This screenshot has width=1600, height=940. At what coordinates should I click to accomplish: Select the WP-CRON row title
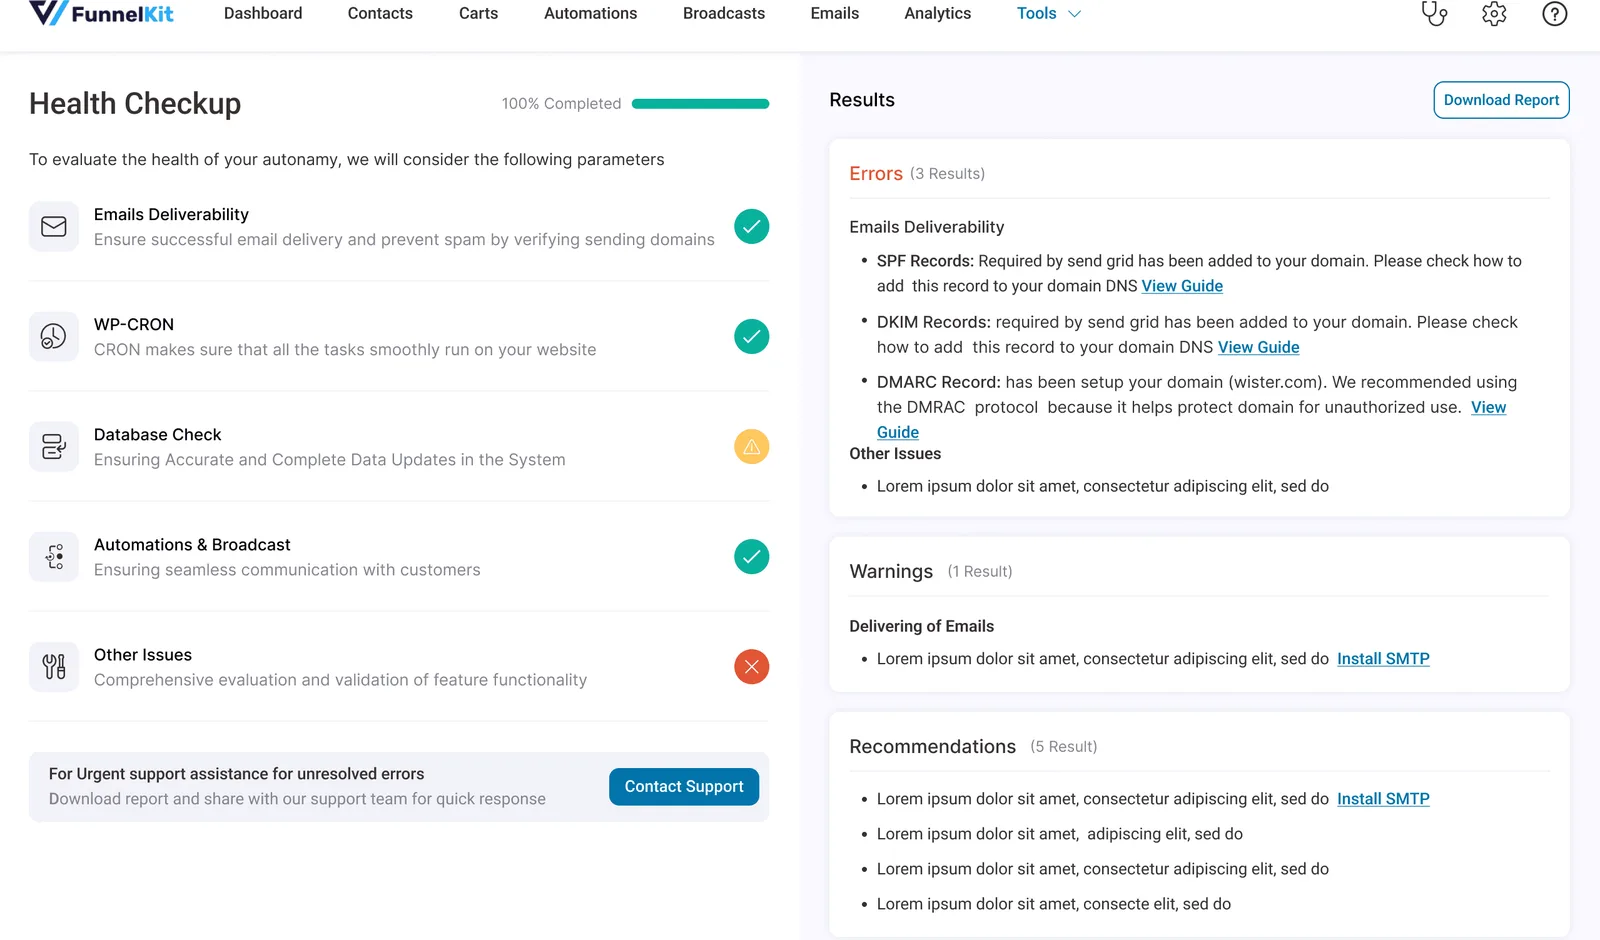click(134, 324)
